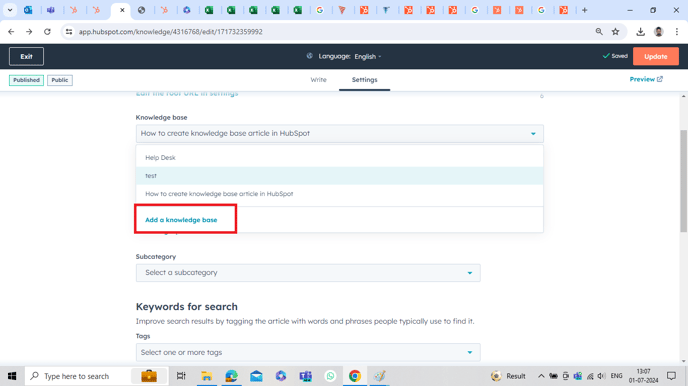This screenshot has width=688, height=386.
Task: Open the Select a subcategory dropdown
Action: (308, 272)
